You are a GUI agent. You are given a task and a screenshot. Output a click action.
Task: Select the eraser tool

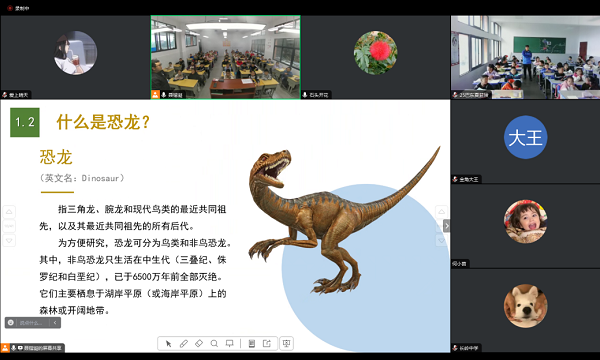[x=199, y=344]
